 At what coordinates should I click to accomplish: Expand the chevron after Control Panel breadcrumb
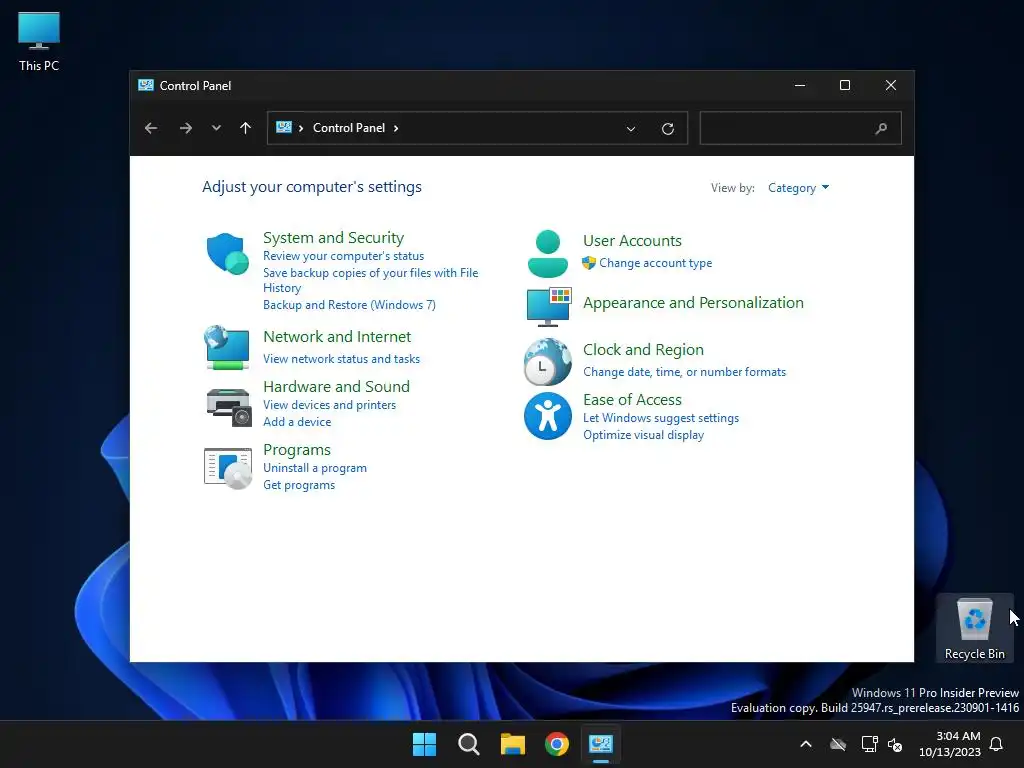coord(396,128)
